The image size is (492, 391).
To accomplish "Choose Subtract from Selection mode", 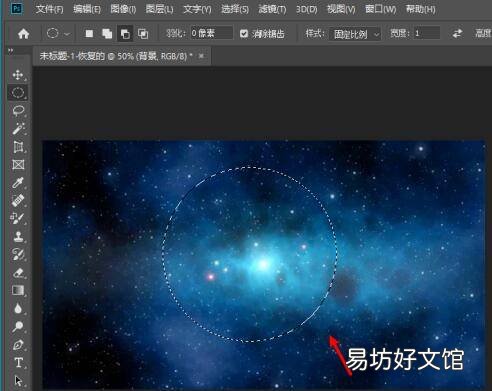I will [x=125, y=34].
